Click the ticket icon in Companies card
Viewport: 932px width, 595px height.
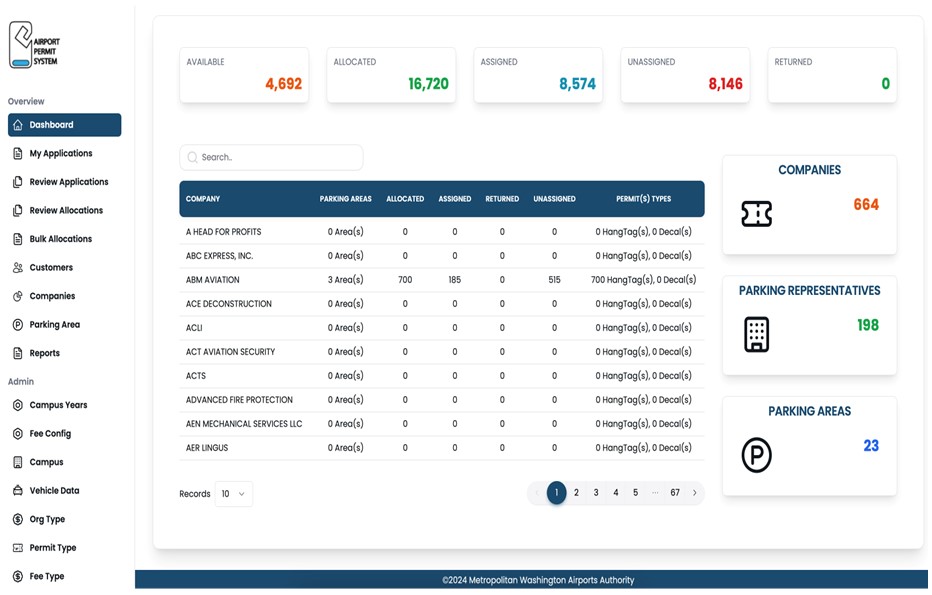(756, 214)
